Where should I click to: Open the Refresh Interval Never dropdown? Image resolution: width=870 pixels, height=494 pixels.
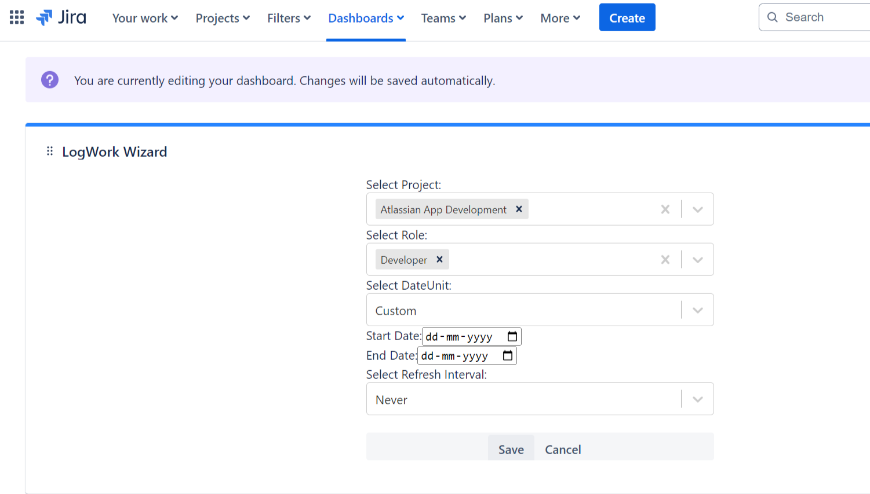point(539,399)
